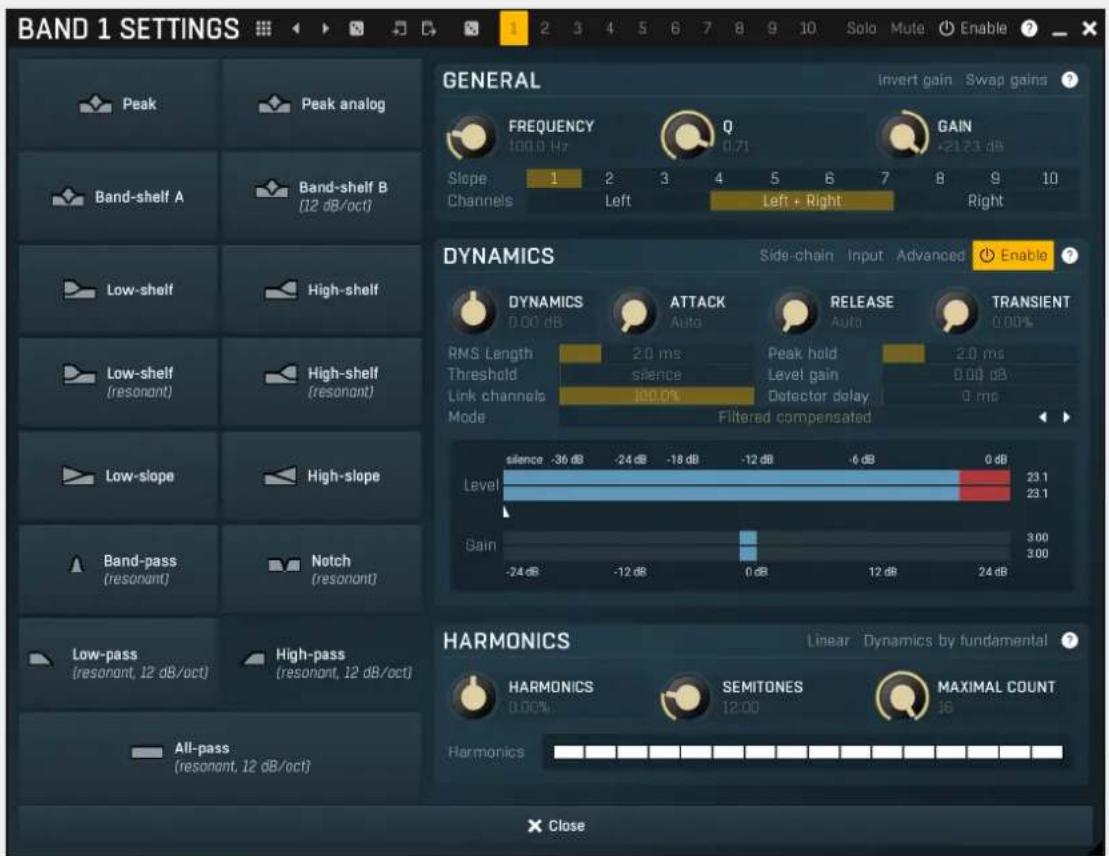Image resolution: width=1109 pixels, height=856 pixels.
Task: Select the Low-slope filter
Action: coord(118,476)
